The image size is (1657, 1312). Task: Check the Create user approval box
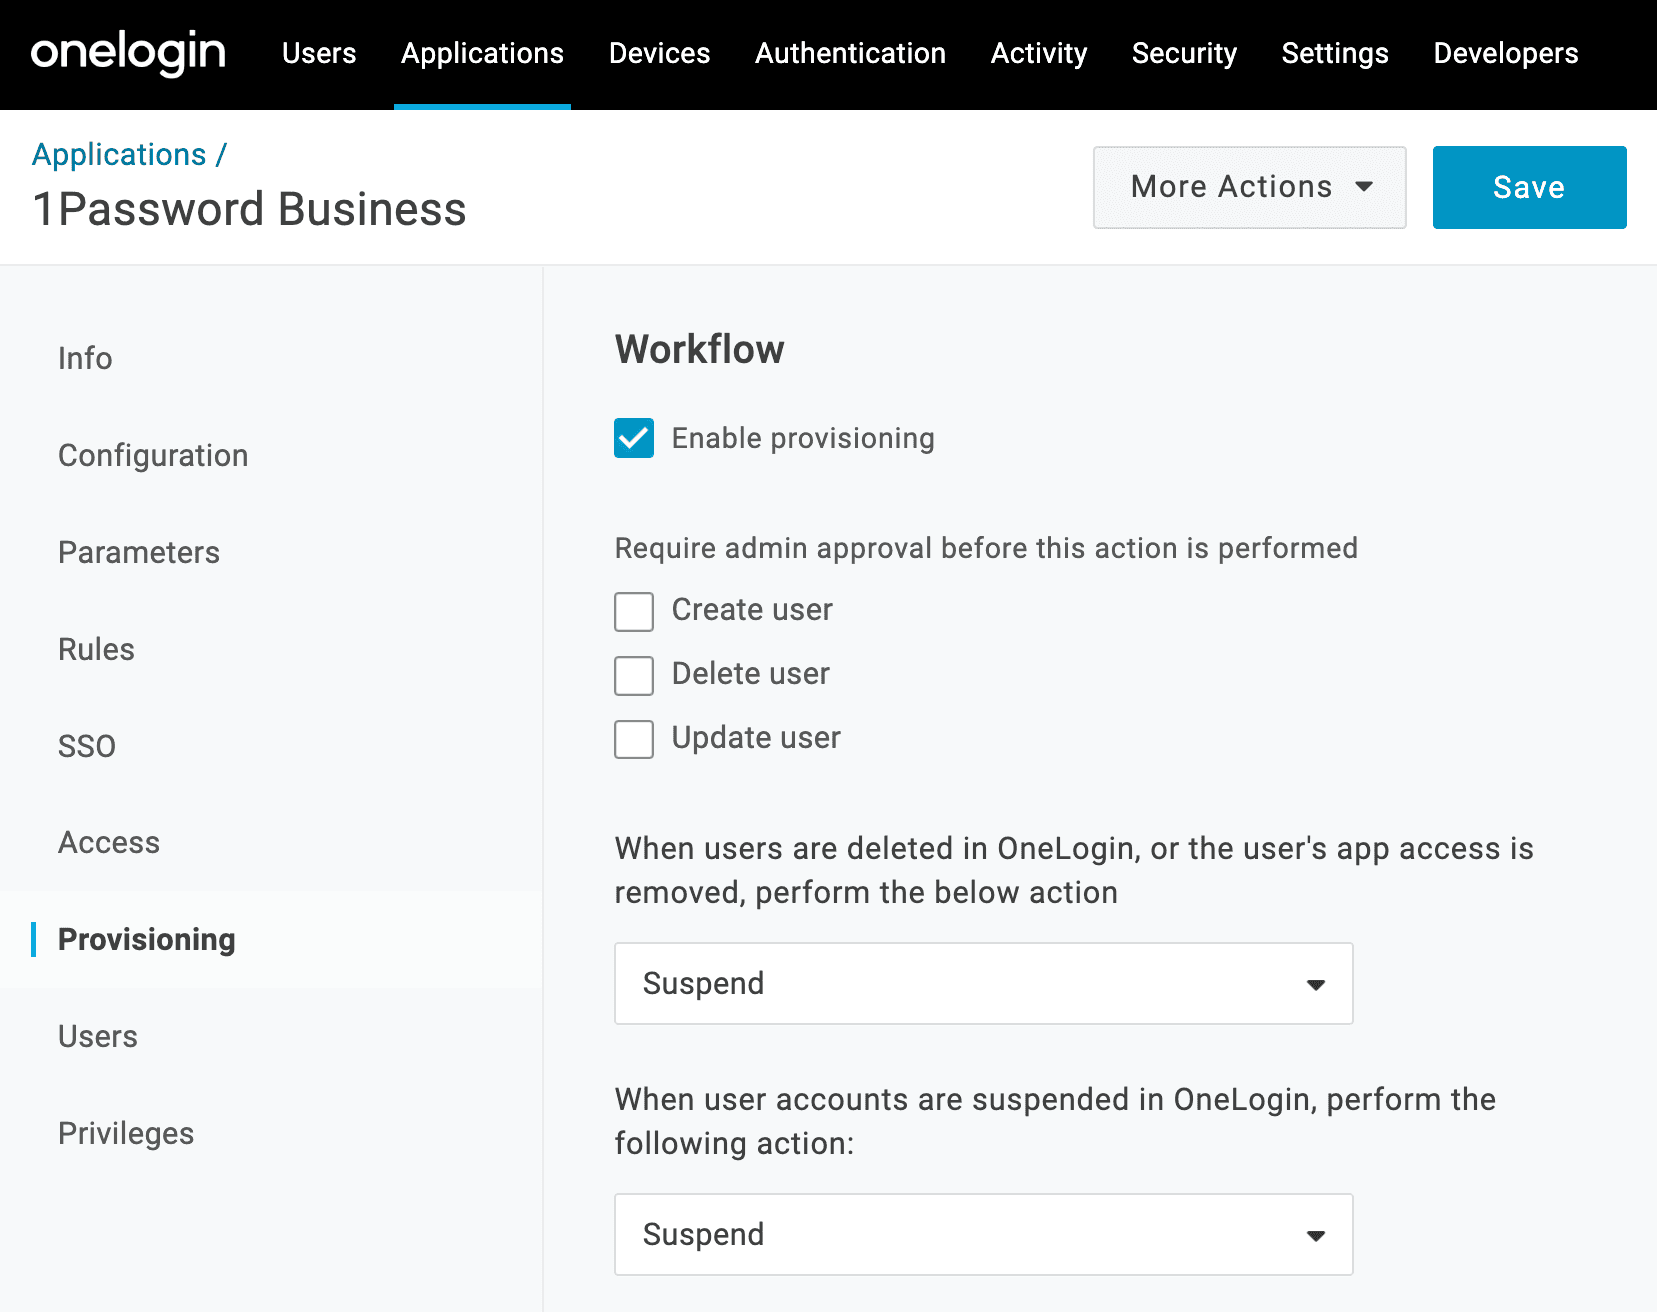[634, 611]
